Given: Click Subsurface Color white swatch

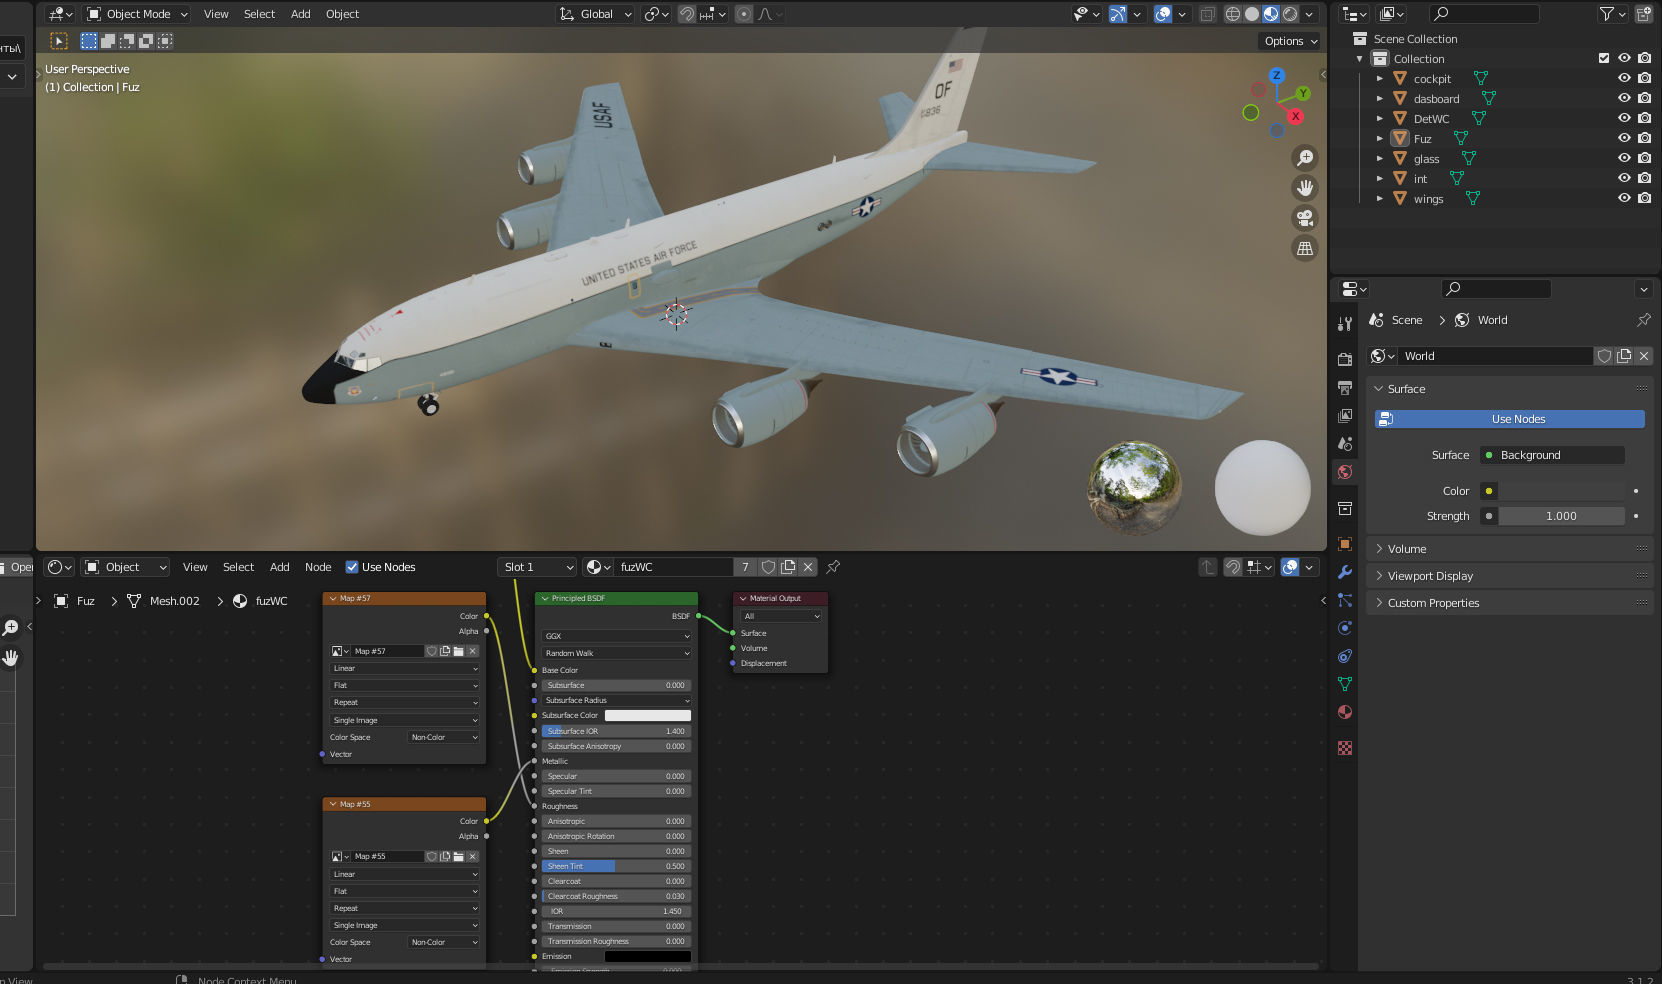Looking at the screenshot, I should (x=648, y=715).
